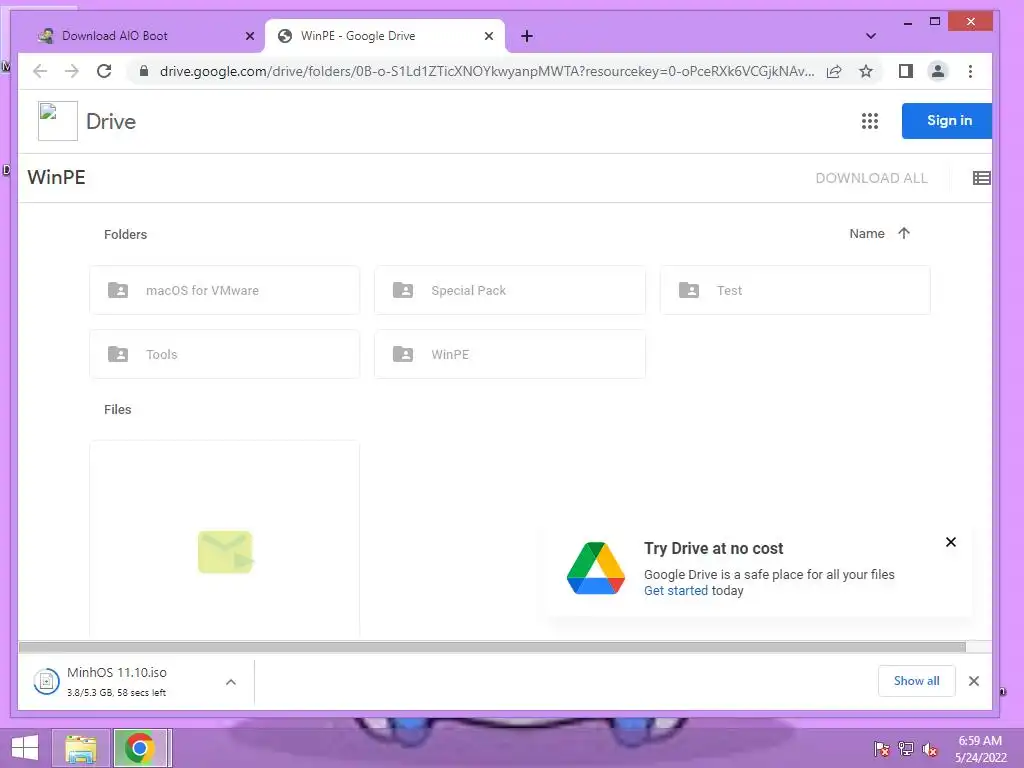The height and width of the screenshot is (768, 1024).
Task: Close the WinPE Google Drive tab
Action: click(x=488, y=36)
